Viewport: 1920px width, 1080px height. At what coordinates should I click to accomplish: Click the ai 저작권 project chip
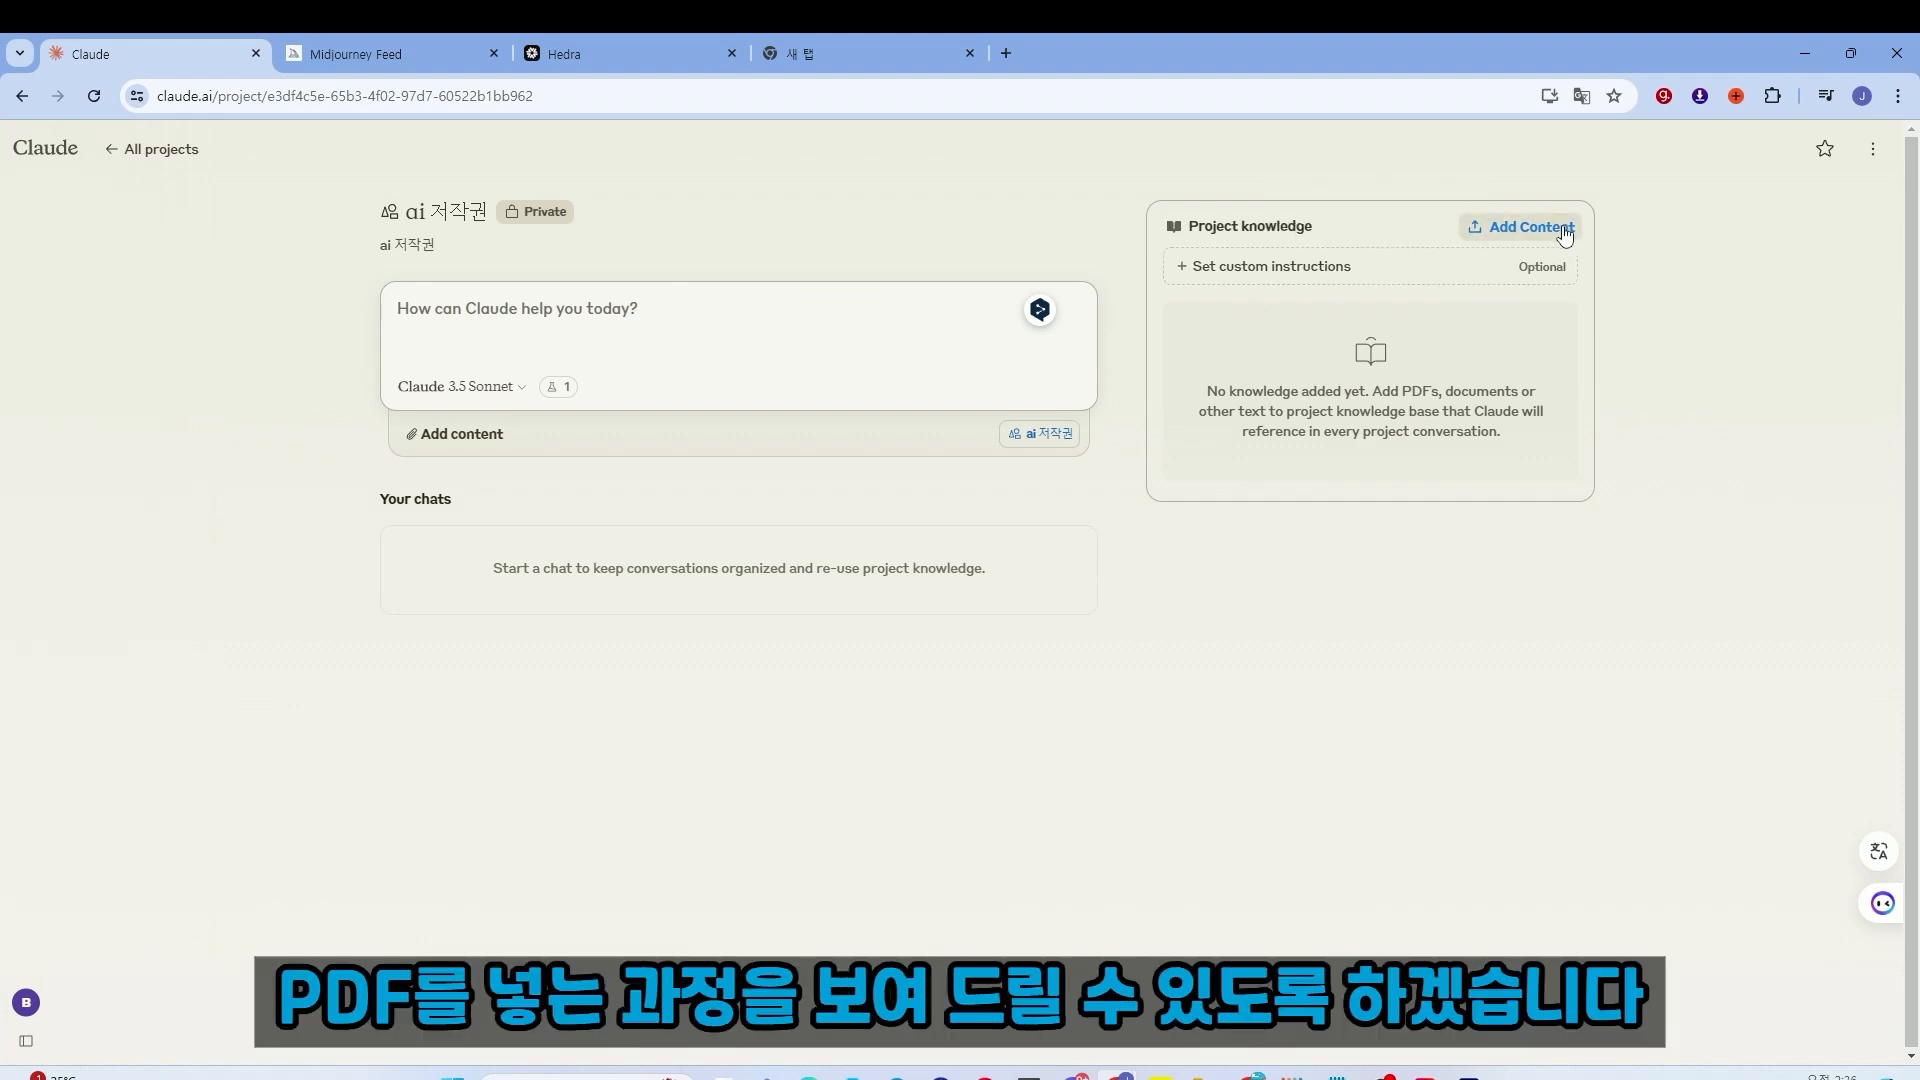click(x=1039, y=433)
